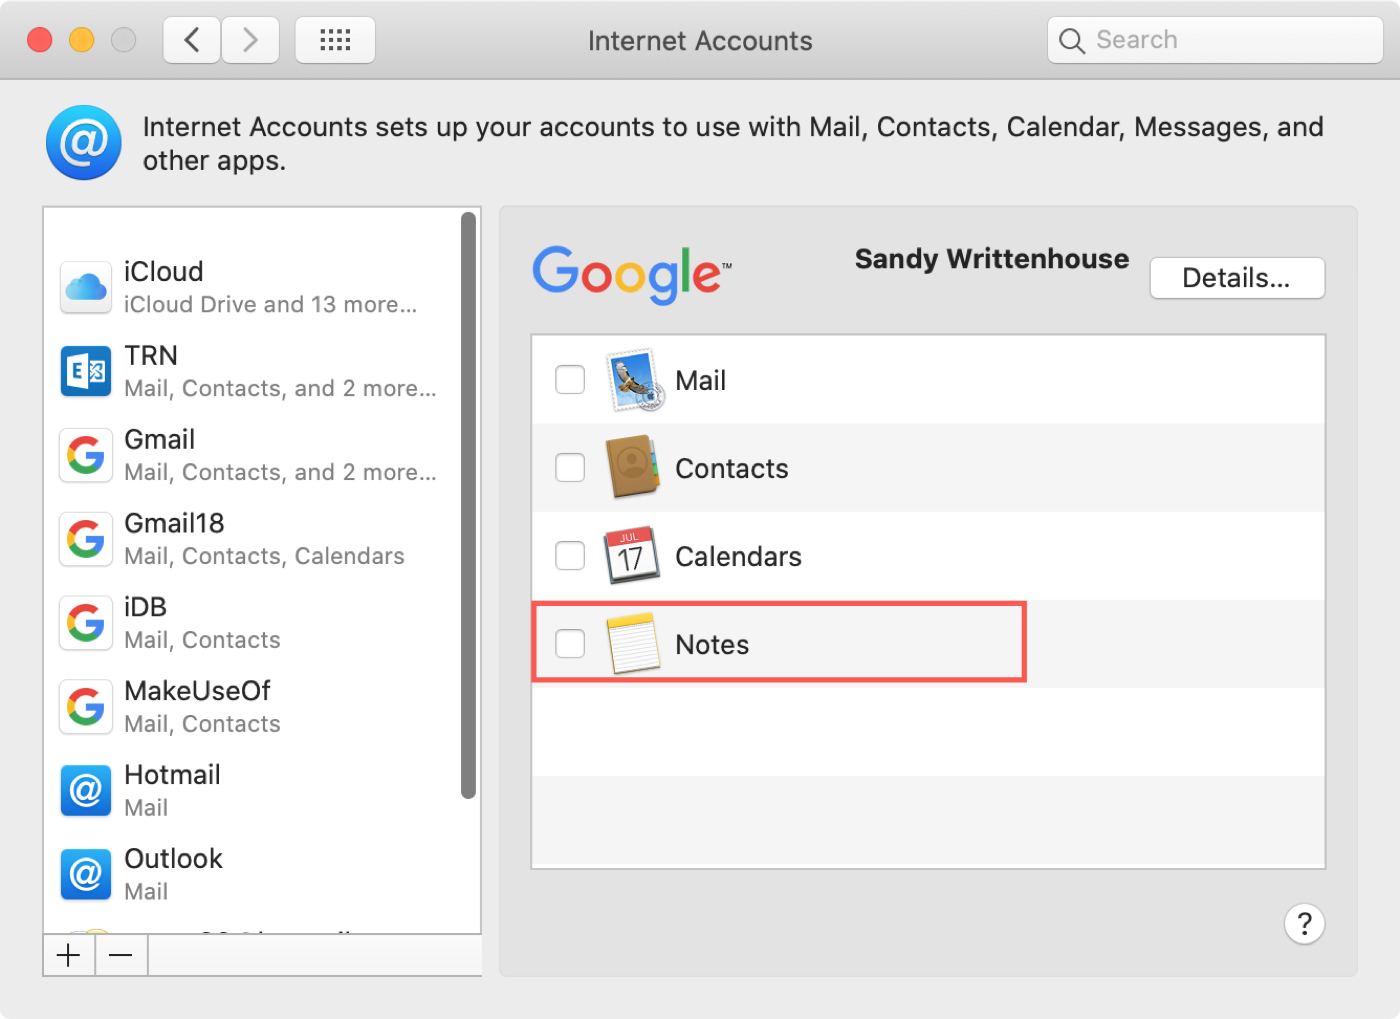Select the iCloud account name
1400x1019 pixels.
(x=164, y=272)
